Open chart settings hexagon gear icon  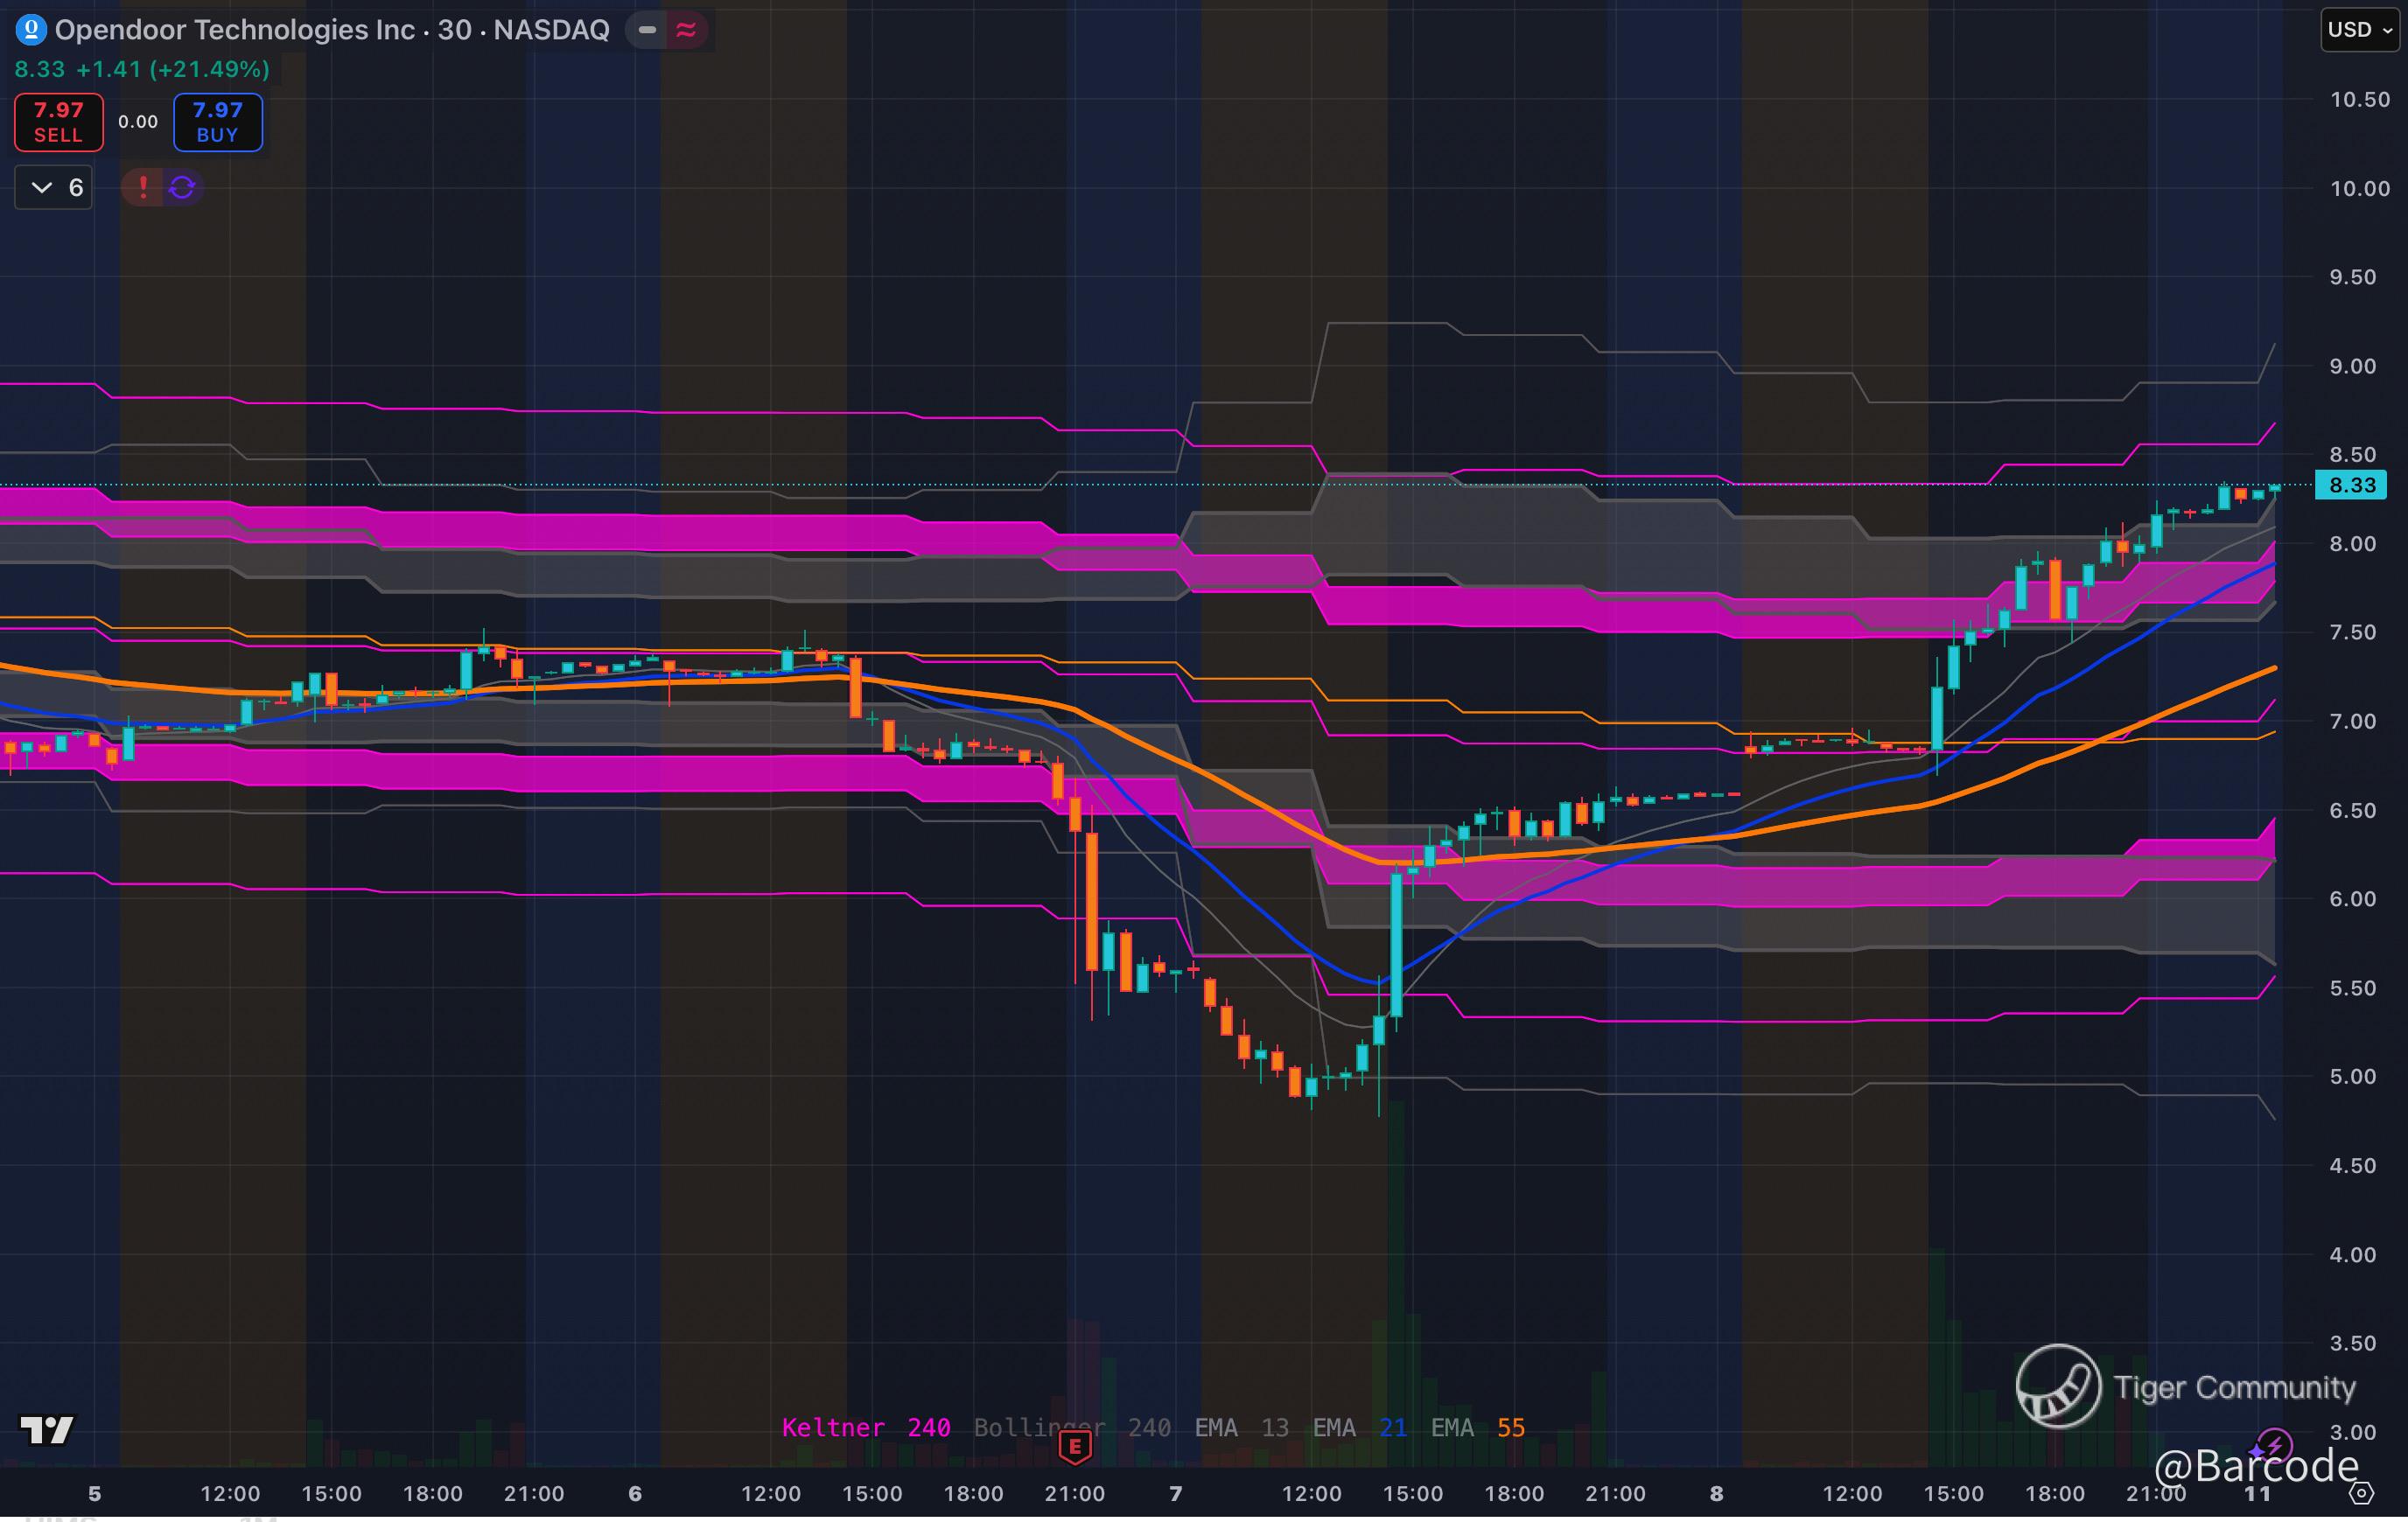pyautogui.click(x=2361, y=1494)
